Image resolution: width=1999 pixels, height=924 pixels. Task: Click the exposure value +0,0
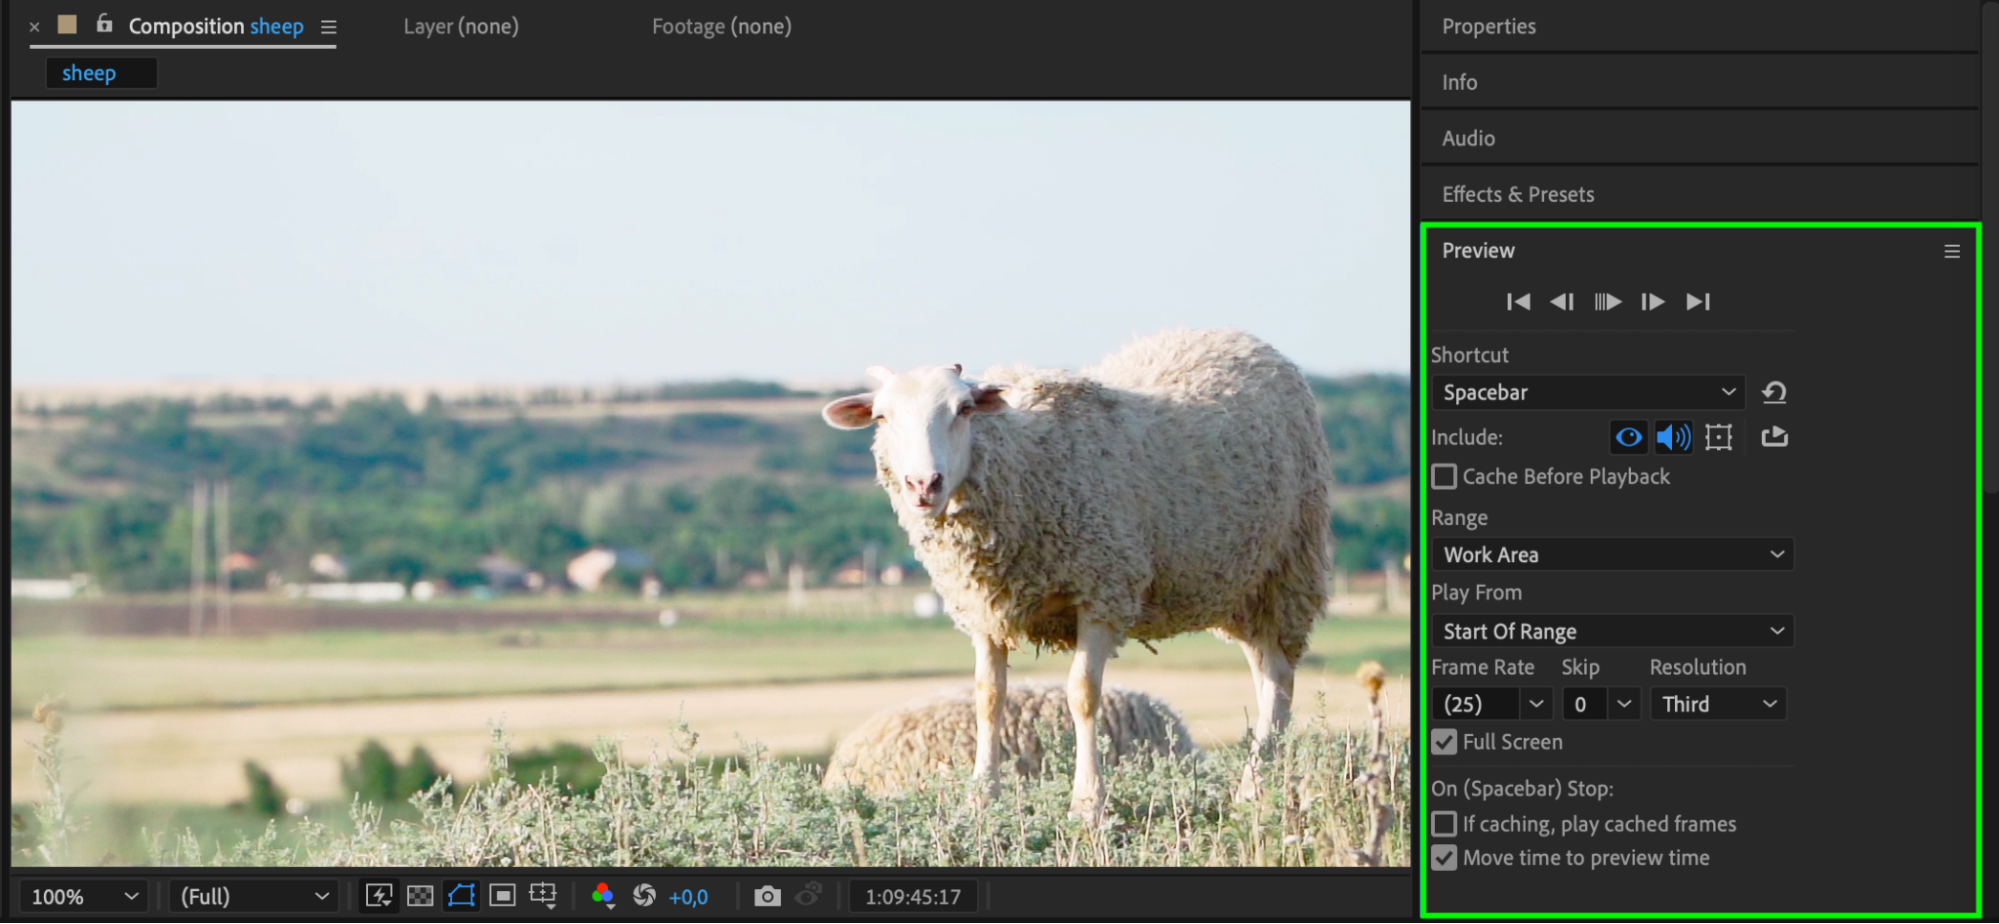point(689,897)
